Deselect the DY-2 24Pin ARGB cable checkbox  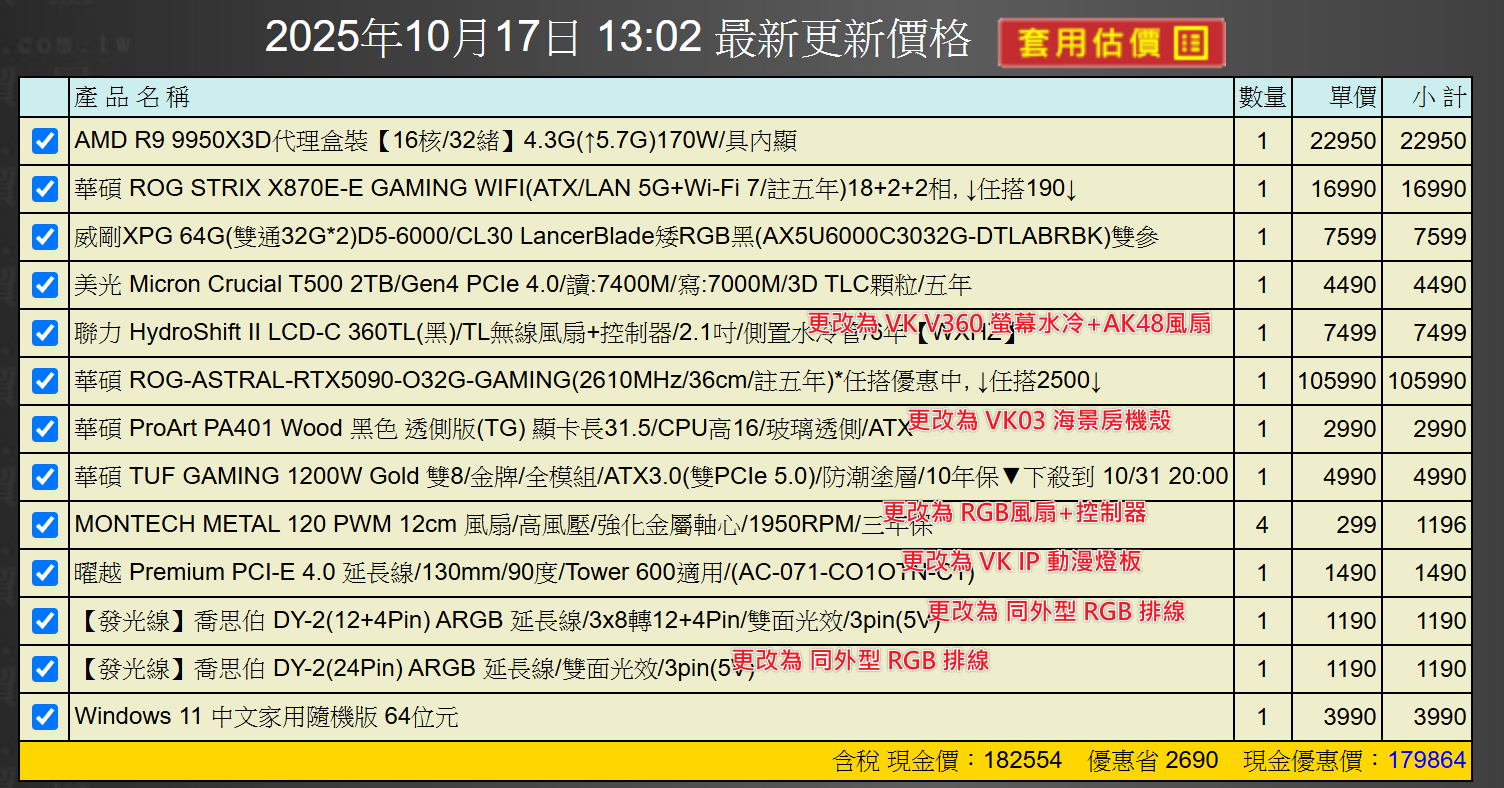coord(45,669)
